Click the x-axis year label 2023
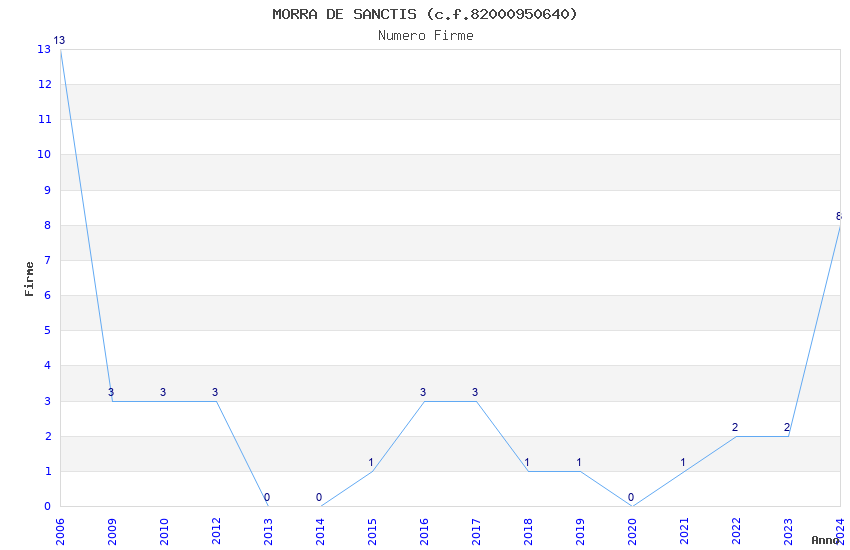The width and height of the screenshot is (850, 550). (788, 531)
